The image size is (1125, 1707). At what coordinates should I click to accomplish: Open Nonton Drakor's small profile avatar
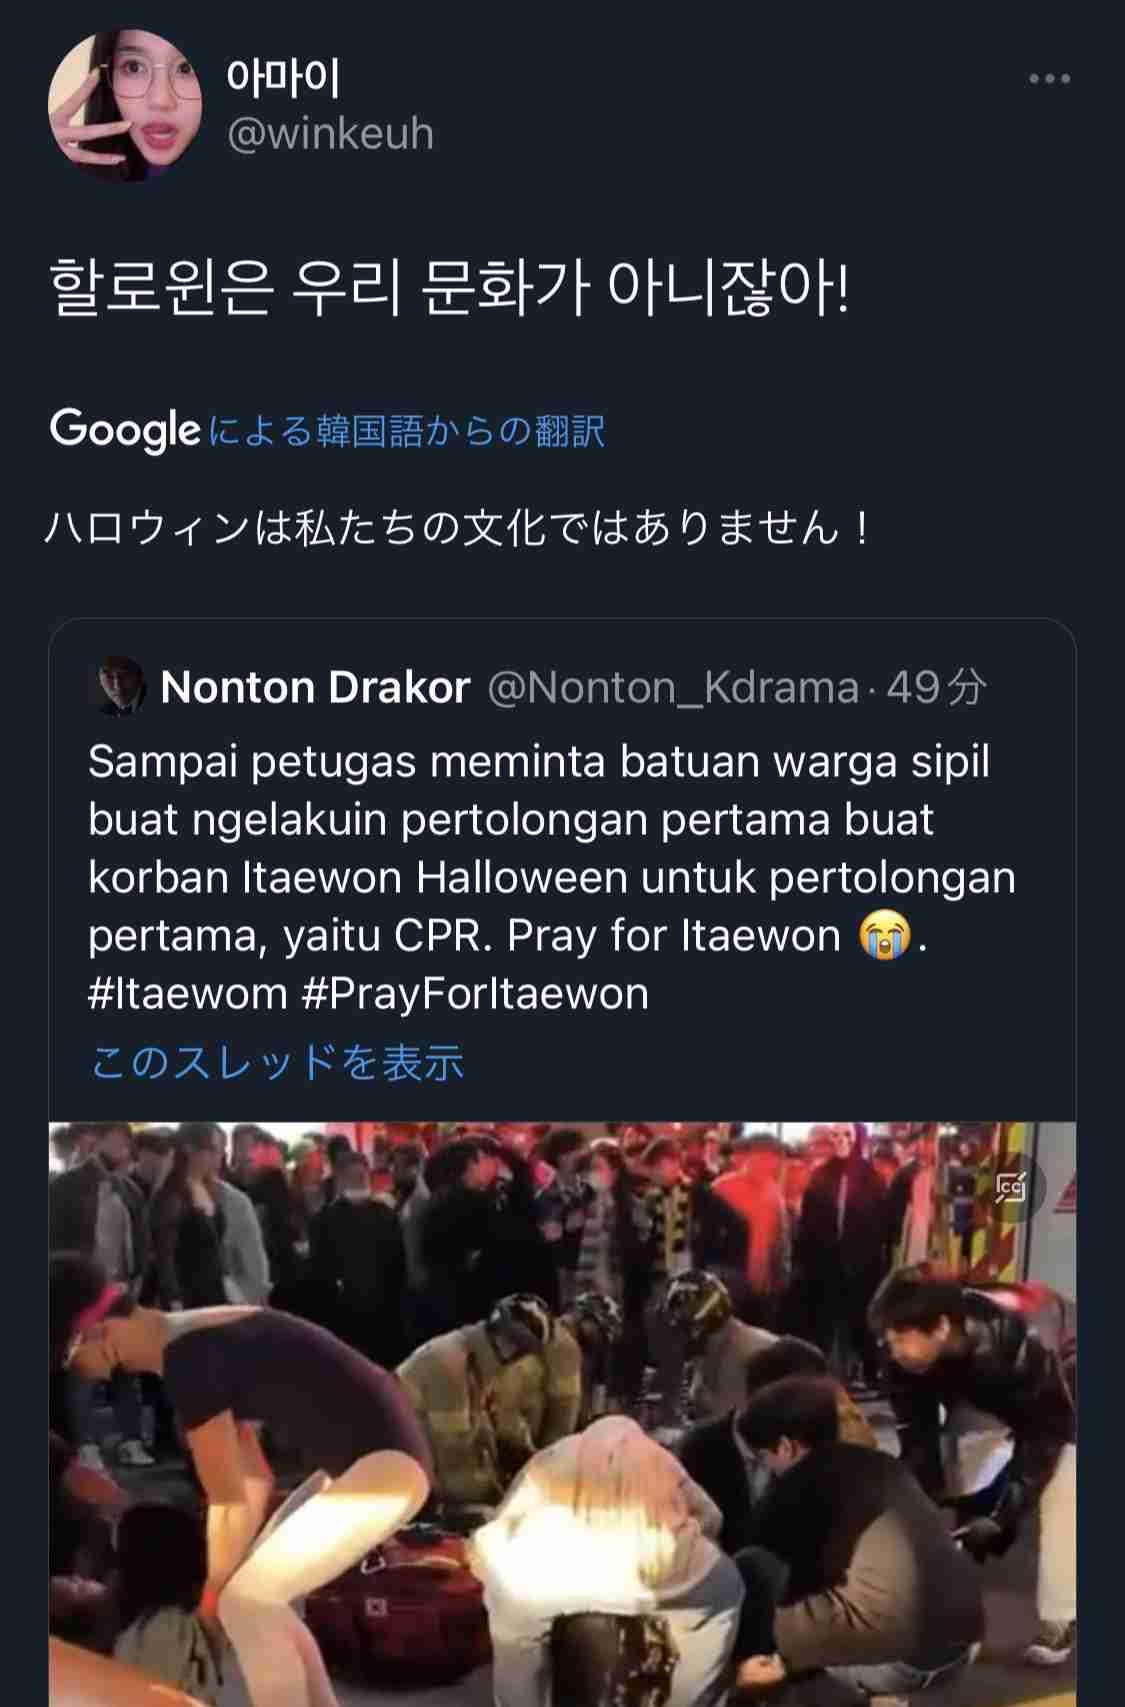[x=118, y=686]
